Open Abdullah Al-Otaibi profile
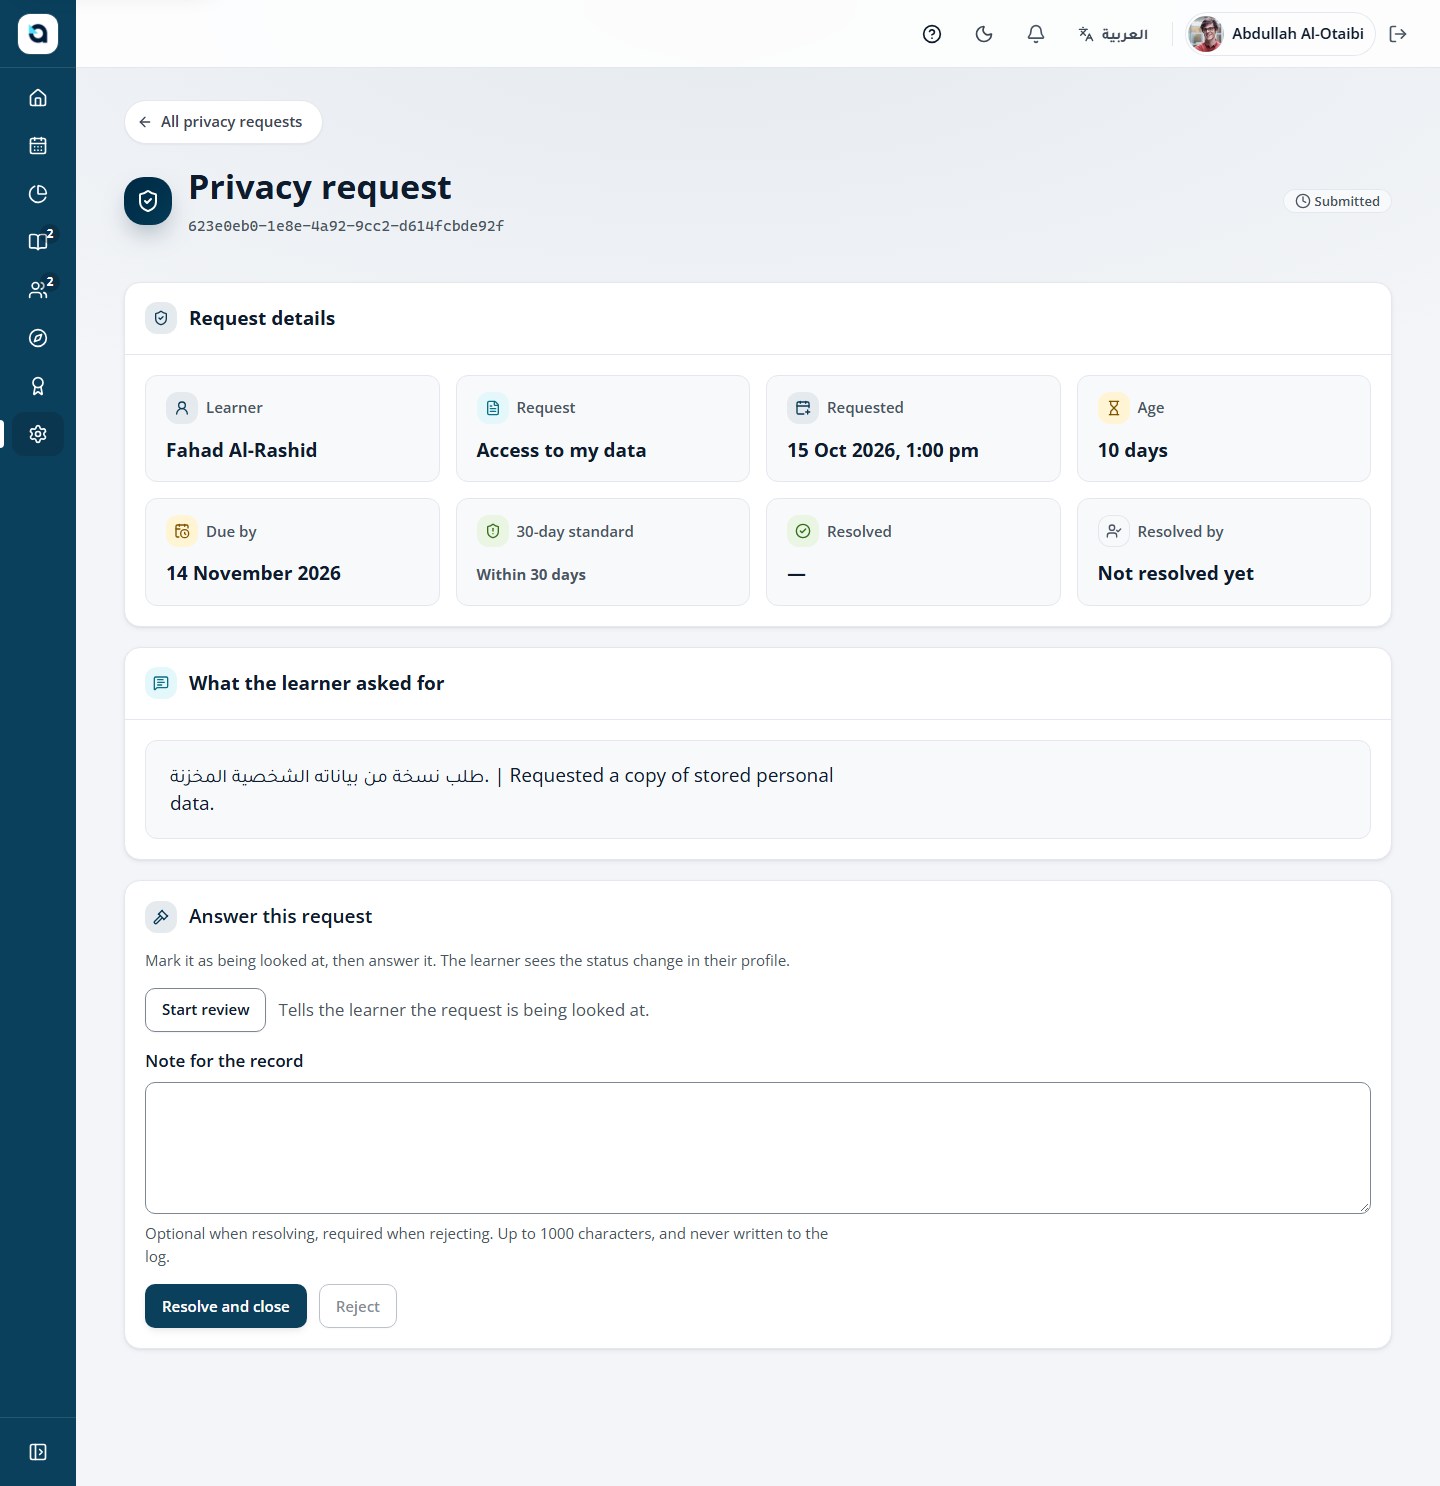Screen dimensions: 1440x1486 click(x=1279, y=34)
